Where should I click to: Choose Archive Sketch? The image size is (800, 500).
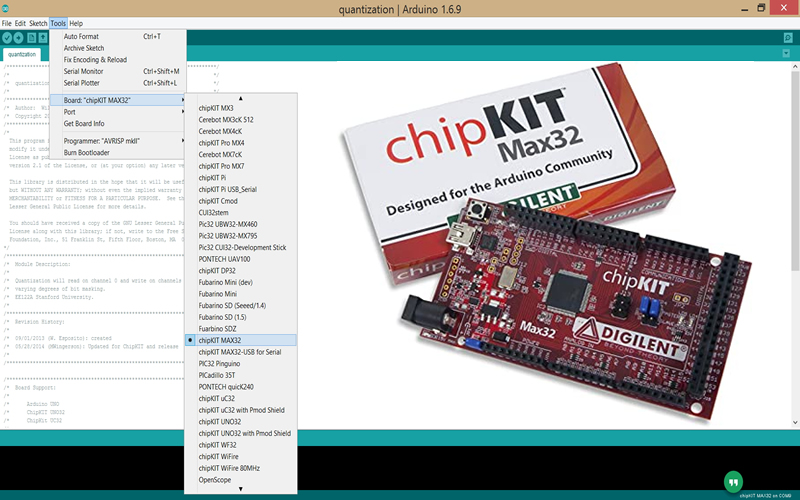tap(118, 48)
